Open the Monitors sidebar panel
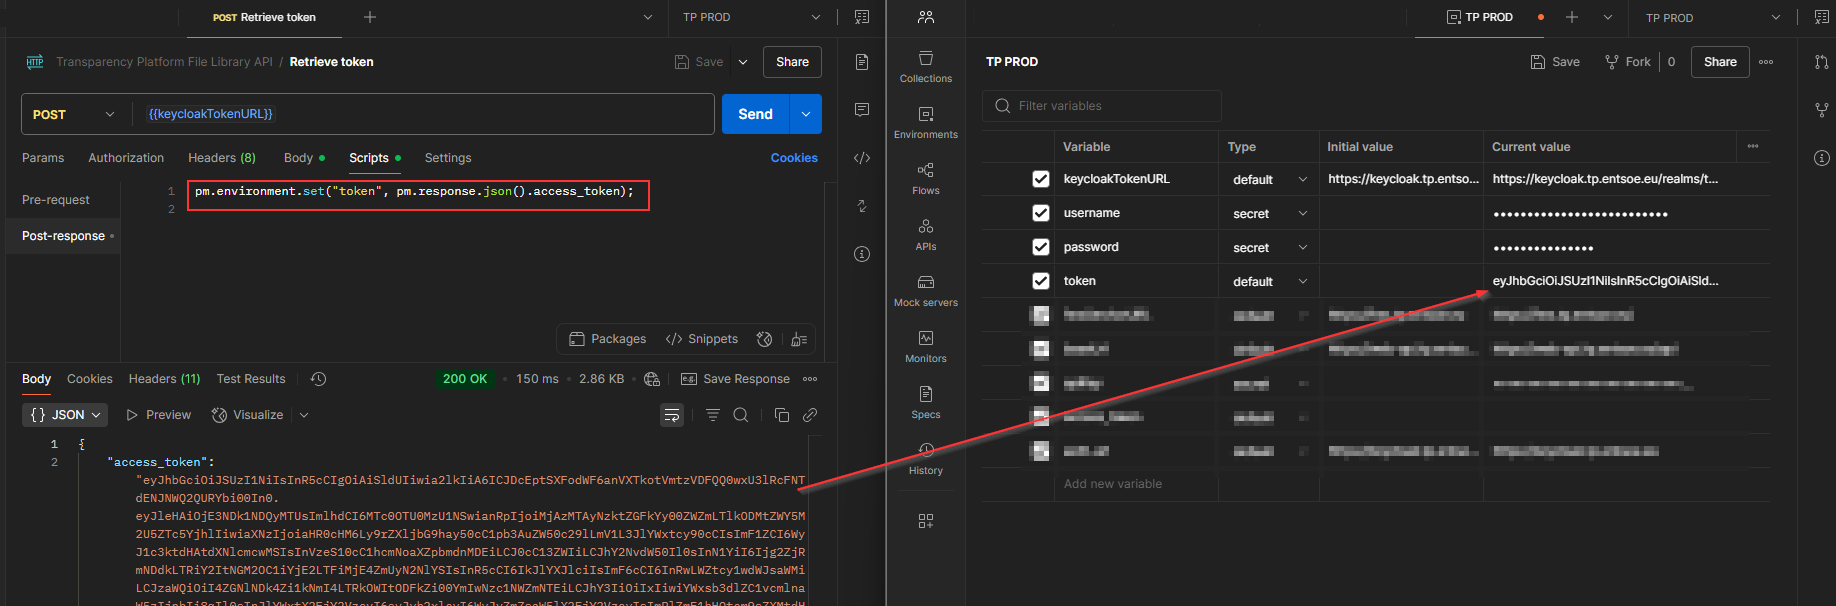1836x606 pixels. coord(925,346)
